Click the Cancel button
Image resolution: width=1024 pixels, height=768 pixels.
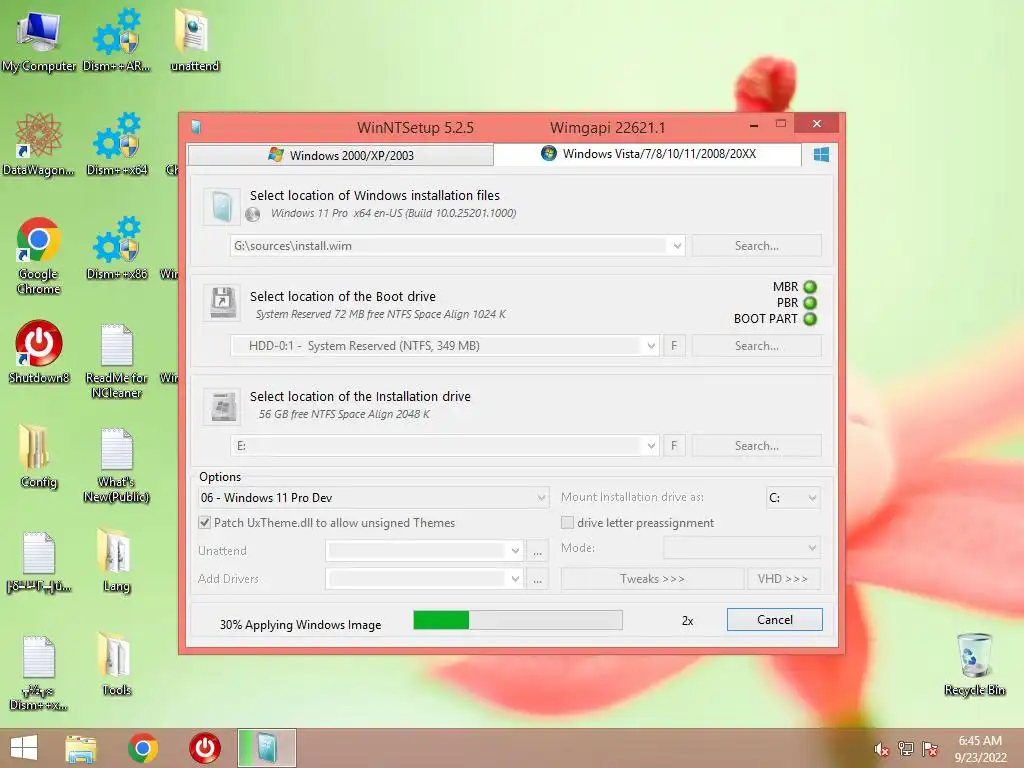[775, 620]
